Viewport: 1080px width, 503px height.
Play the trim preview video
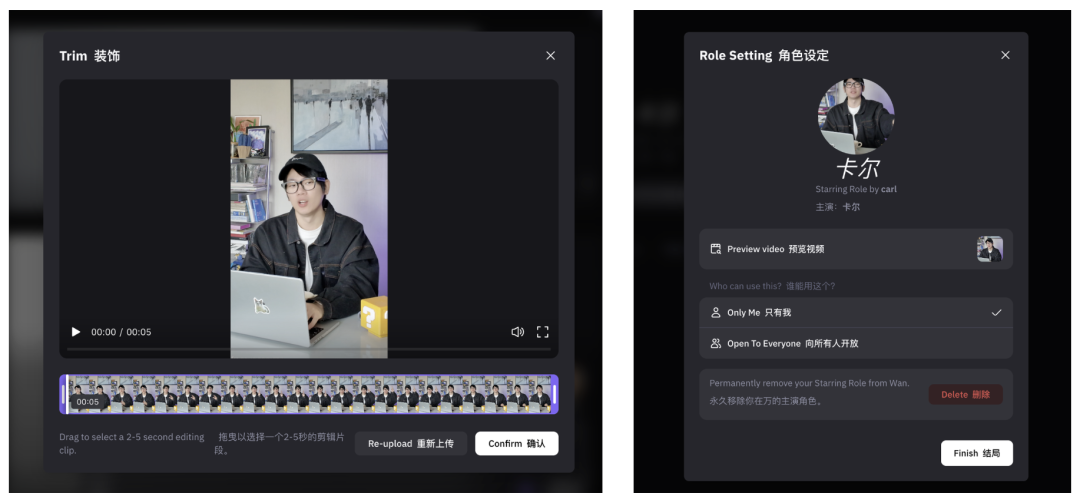[x=76, y=332]
